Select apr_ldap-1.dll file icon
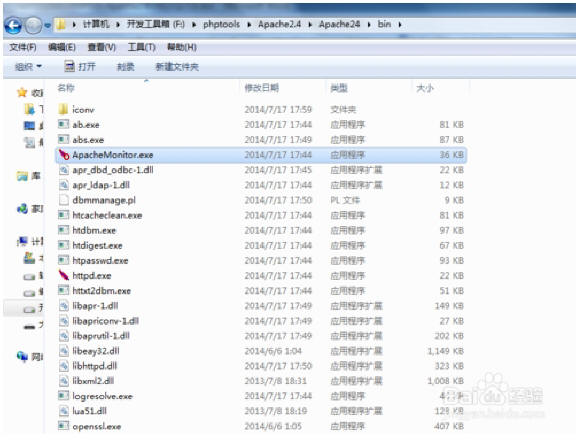The height and width of the screenshot is (447, 576). 64,185
